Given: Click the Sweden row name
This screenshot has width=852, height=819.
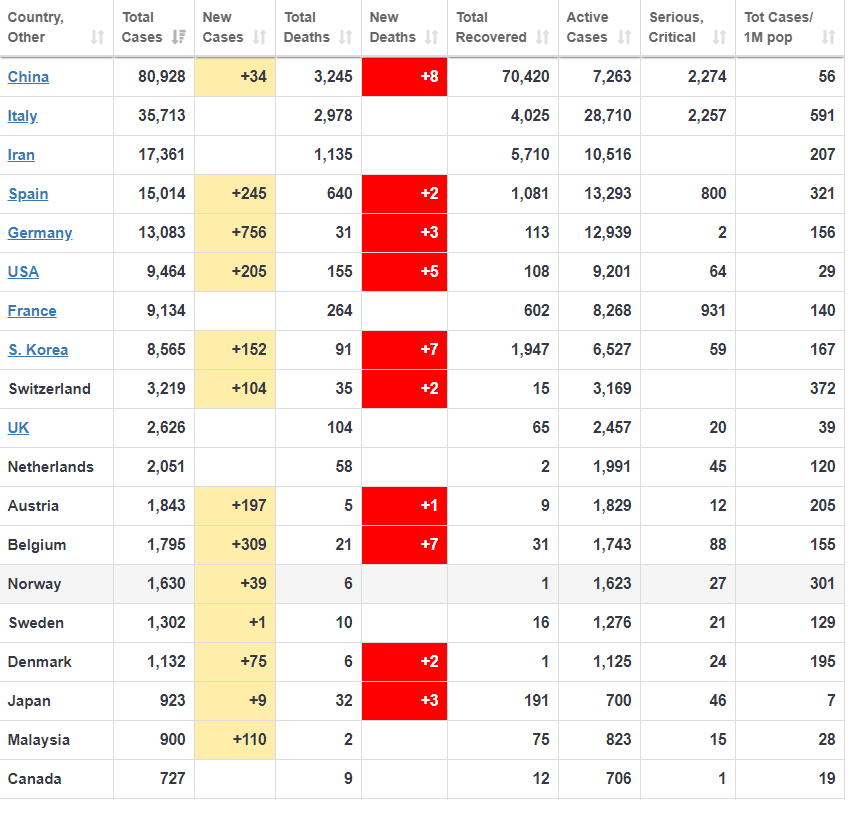Looking at the screenshot, I should pyautogui.click(x=36, y=623).
